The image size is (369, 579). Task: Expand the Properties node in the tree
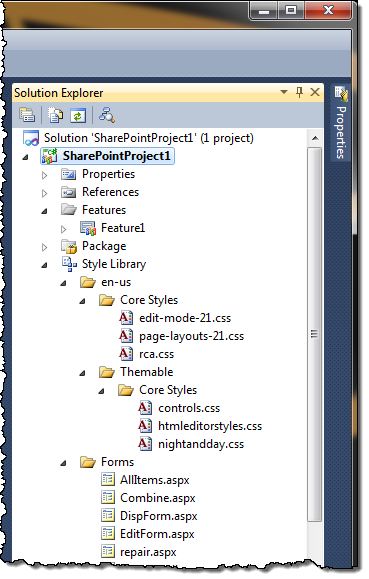pos(44,175)
